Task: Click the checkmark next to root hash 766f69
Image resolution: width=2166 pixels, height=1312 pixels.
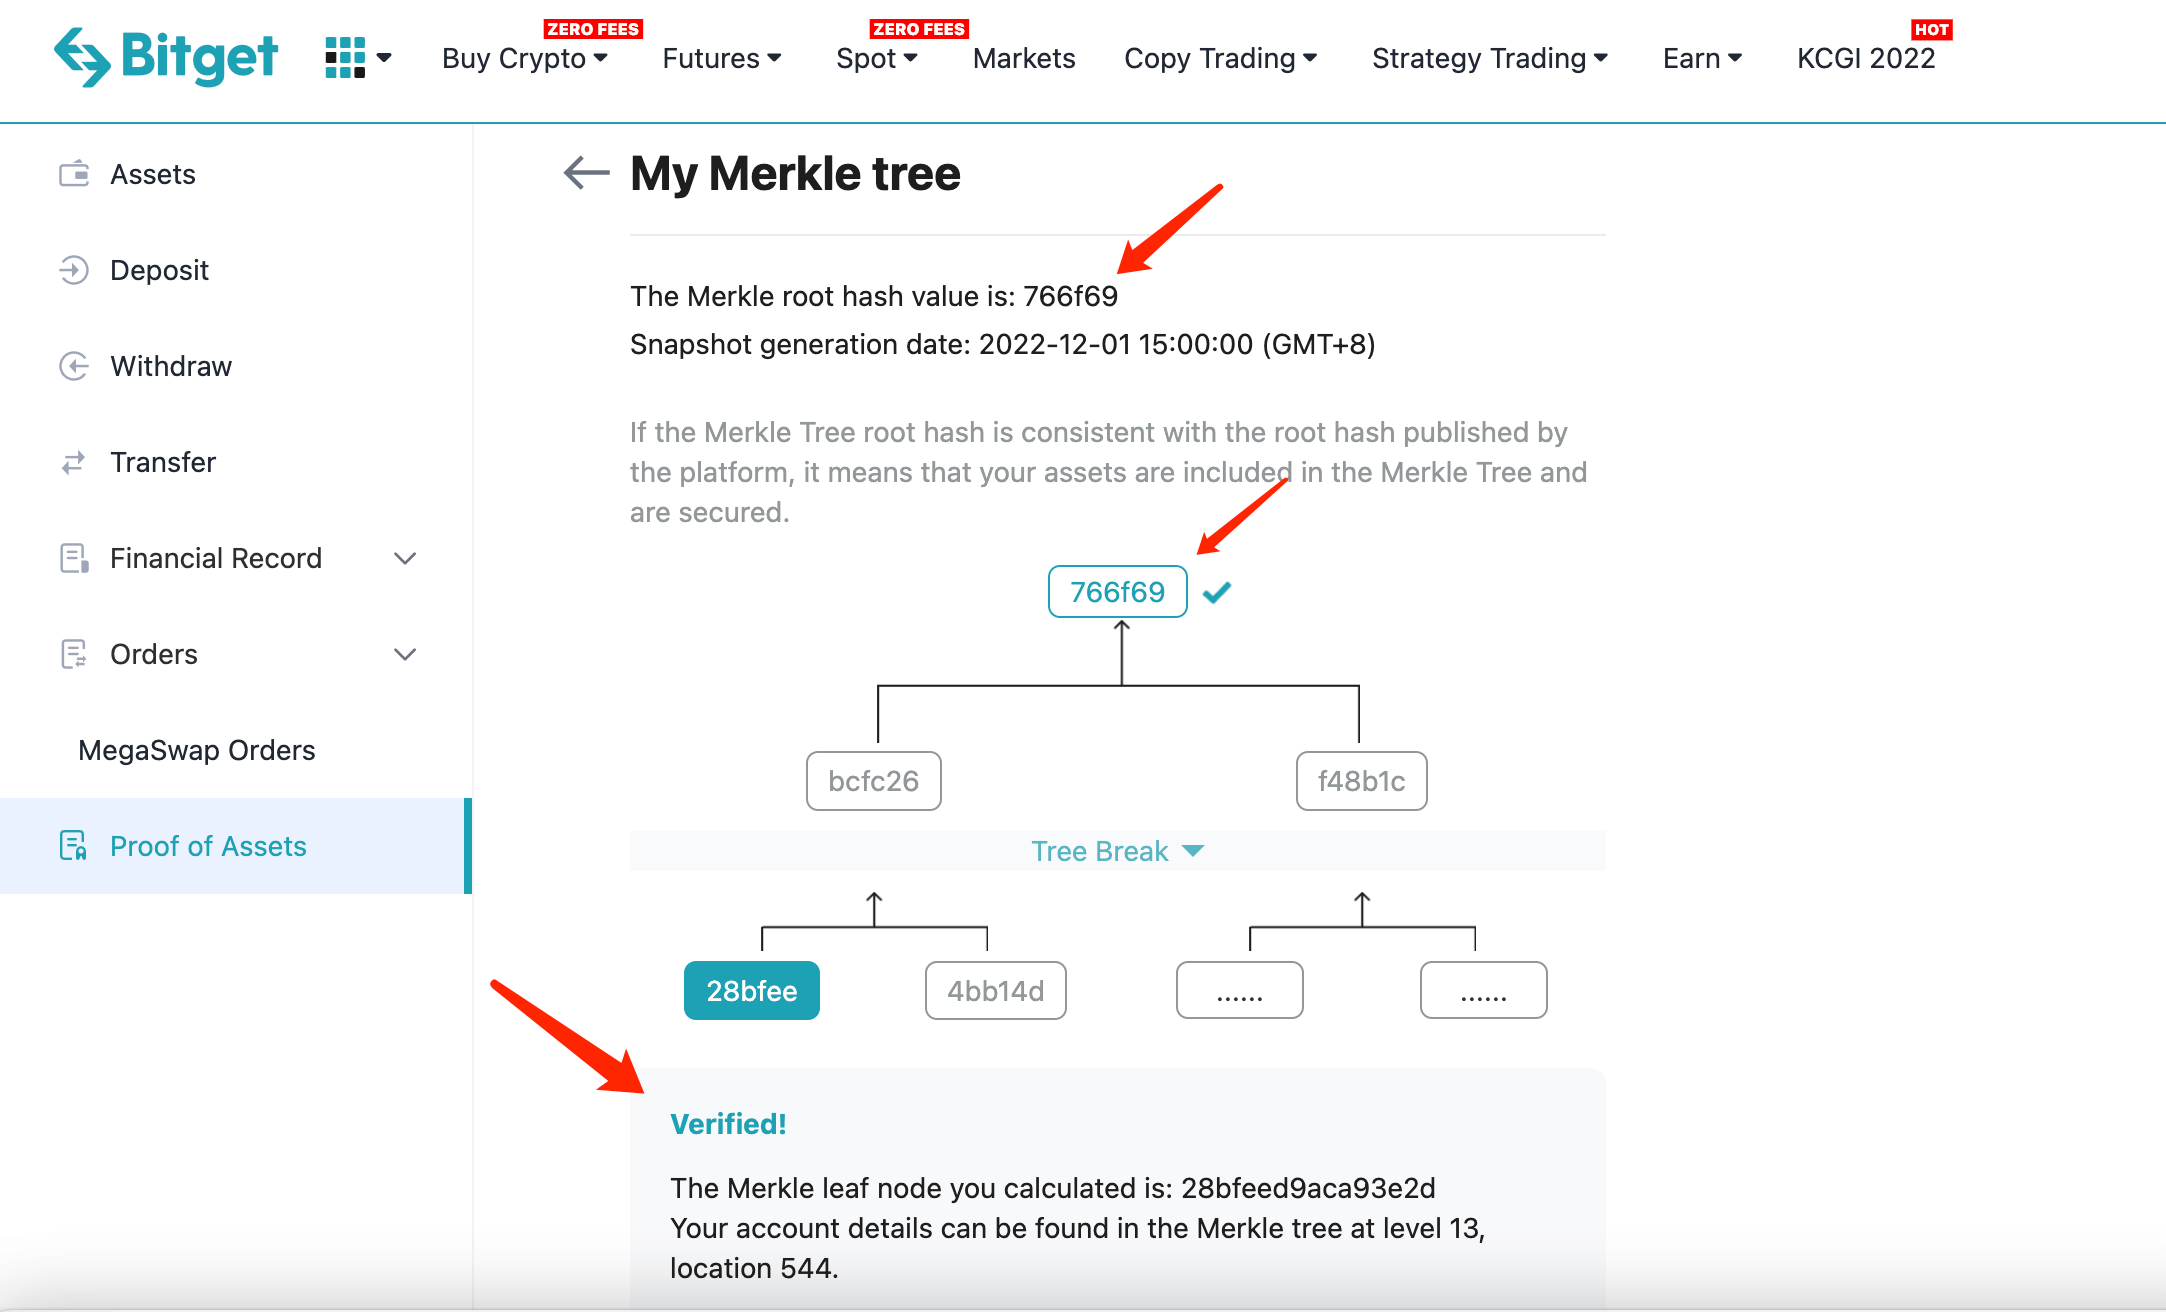Action: click(x=1216, y=593)
